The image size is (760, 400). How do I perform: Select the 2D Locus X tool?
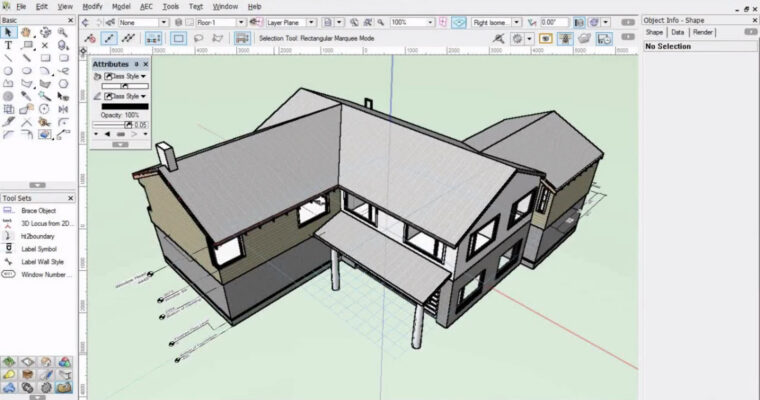coord(45,45)
